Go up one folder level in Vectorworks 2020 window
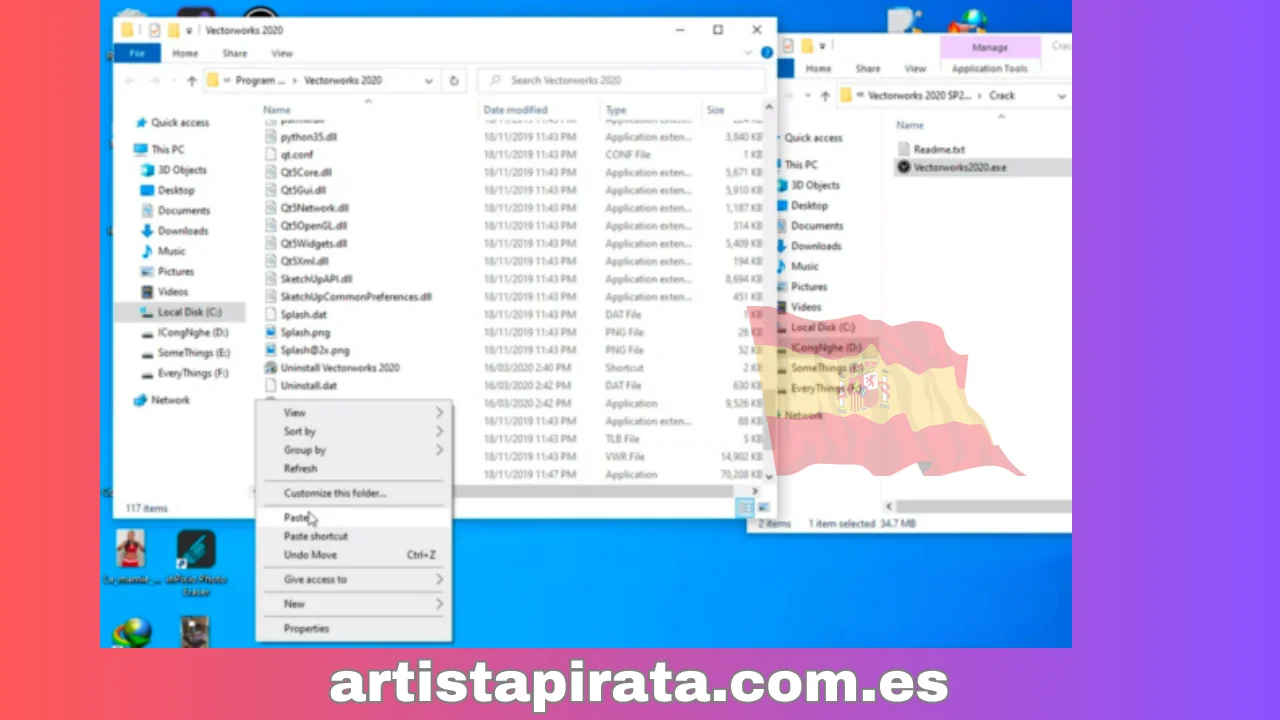This screenshot has width=1280, height=720. pyautogui.click(x=191, y=81)
